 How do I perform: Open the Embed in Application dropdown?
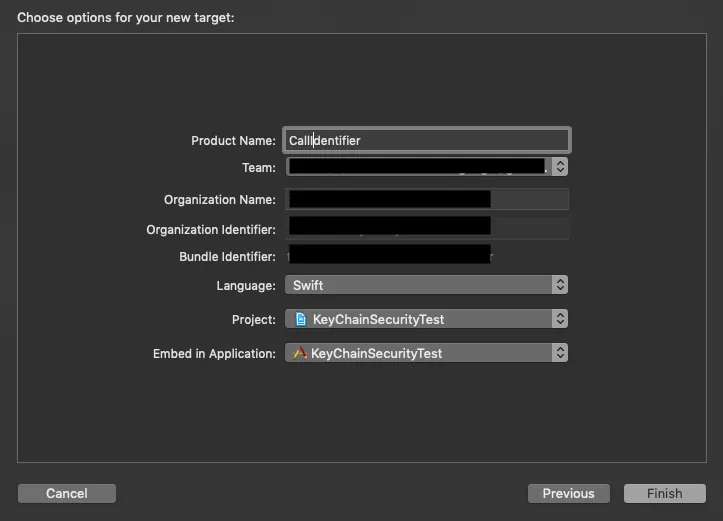point(420,353)
